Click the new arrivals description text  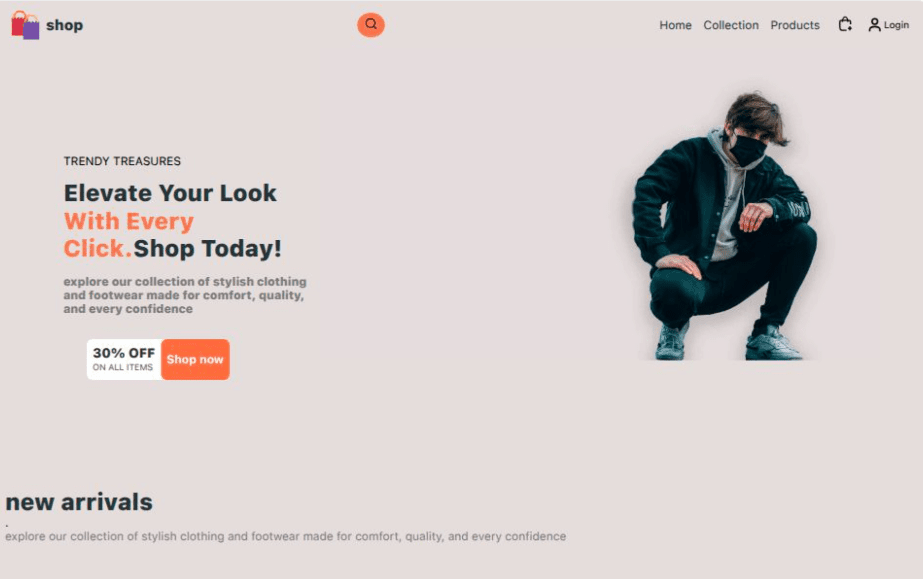pos(285,536)
